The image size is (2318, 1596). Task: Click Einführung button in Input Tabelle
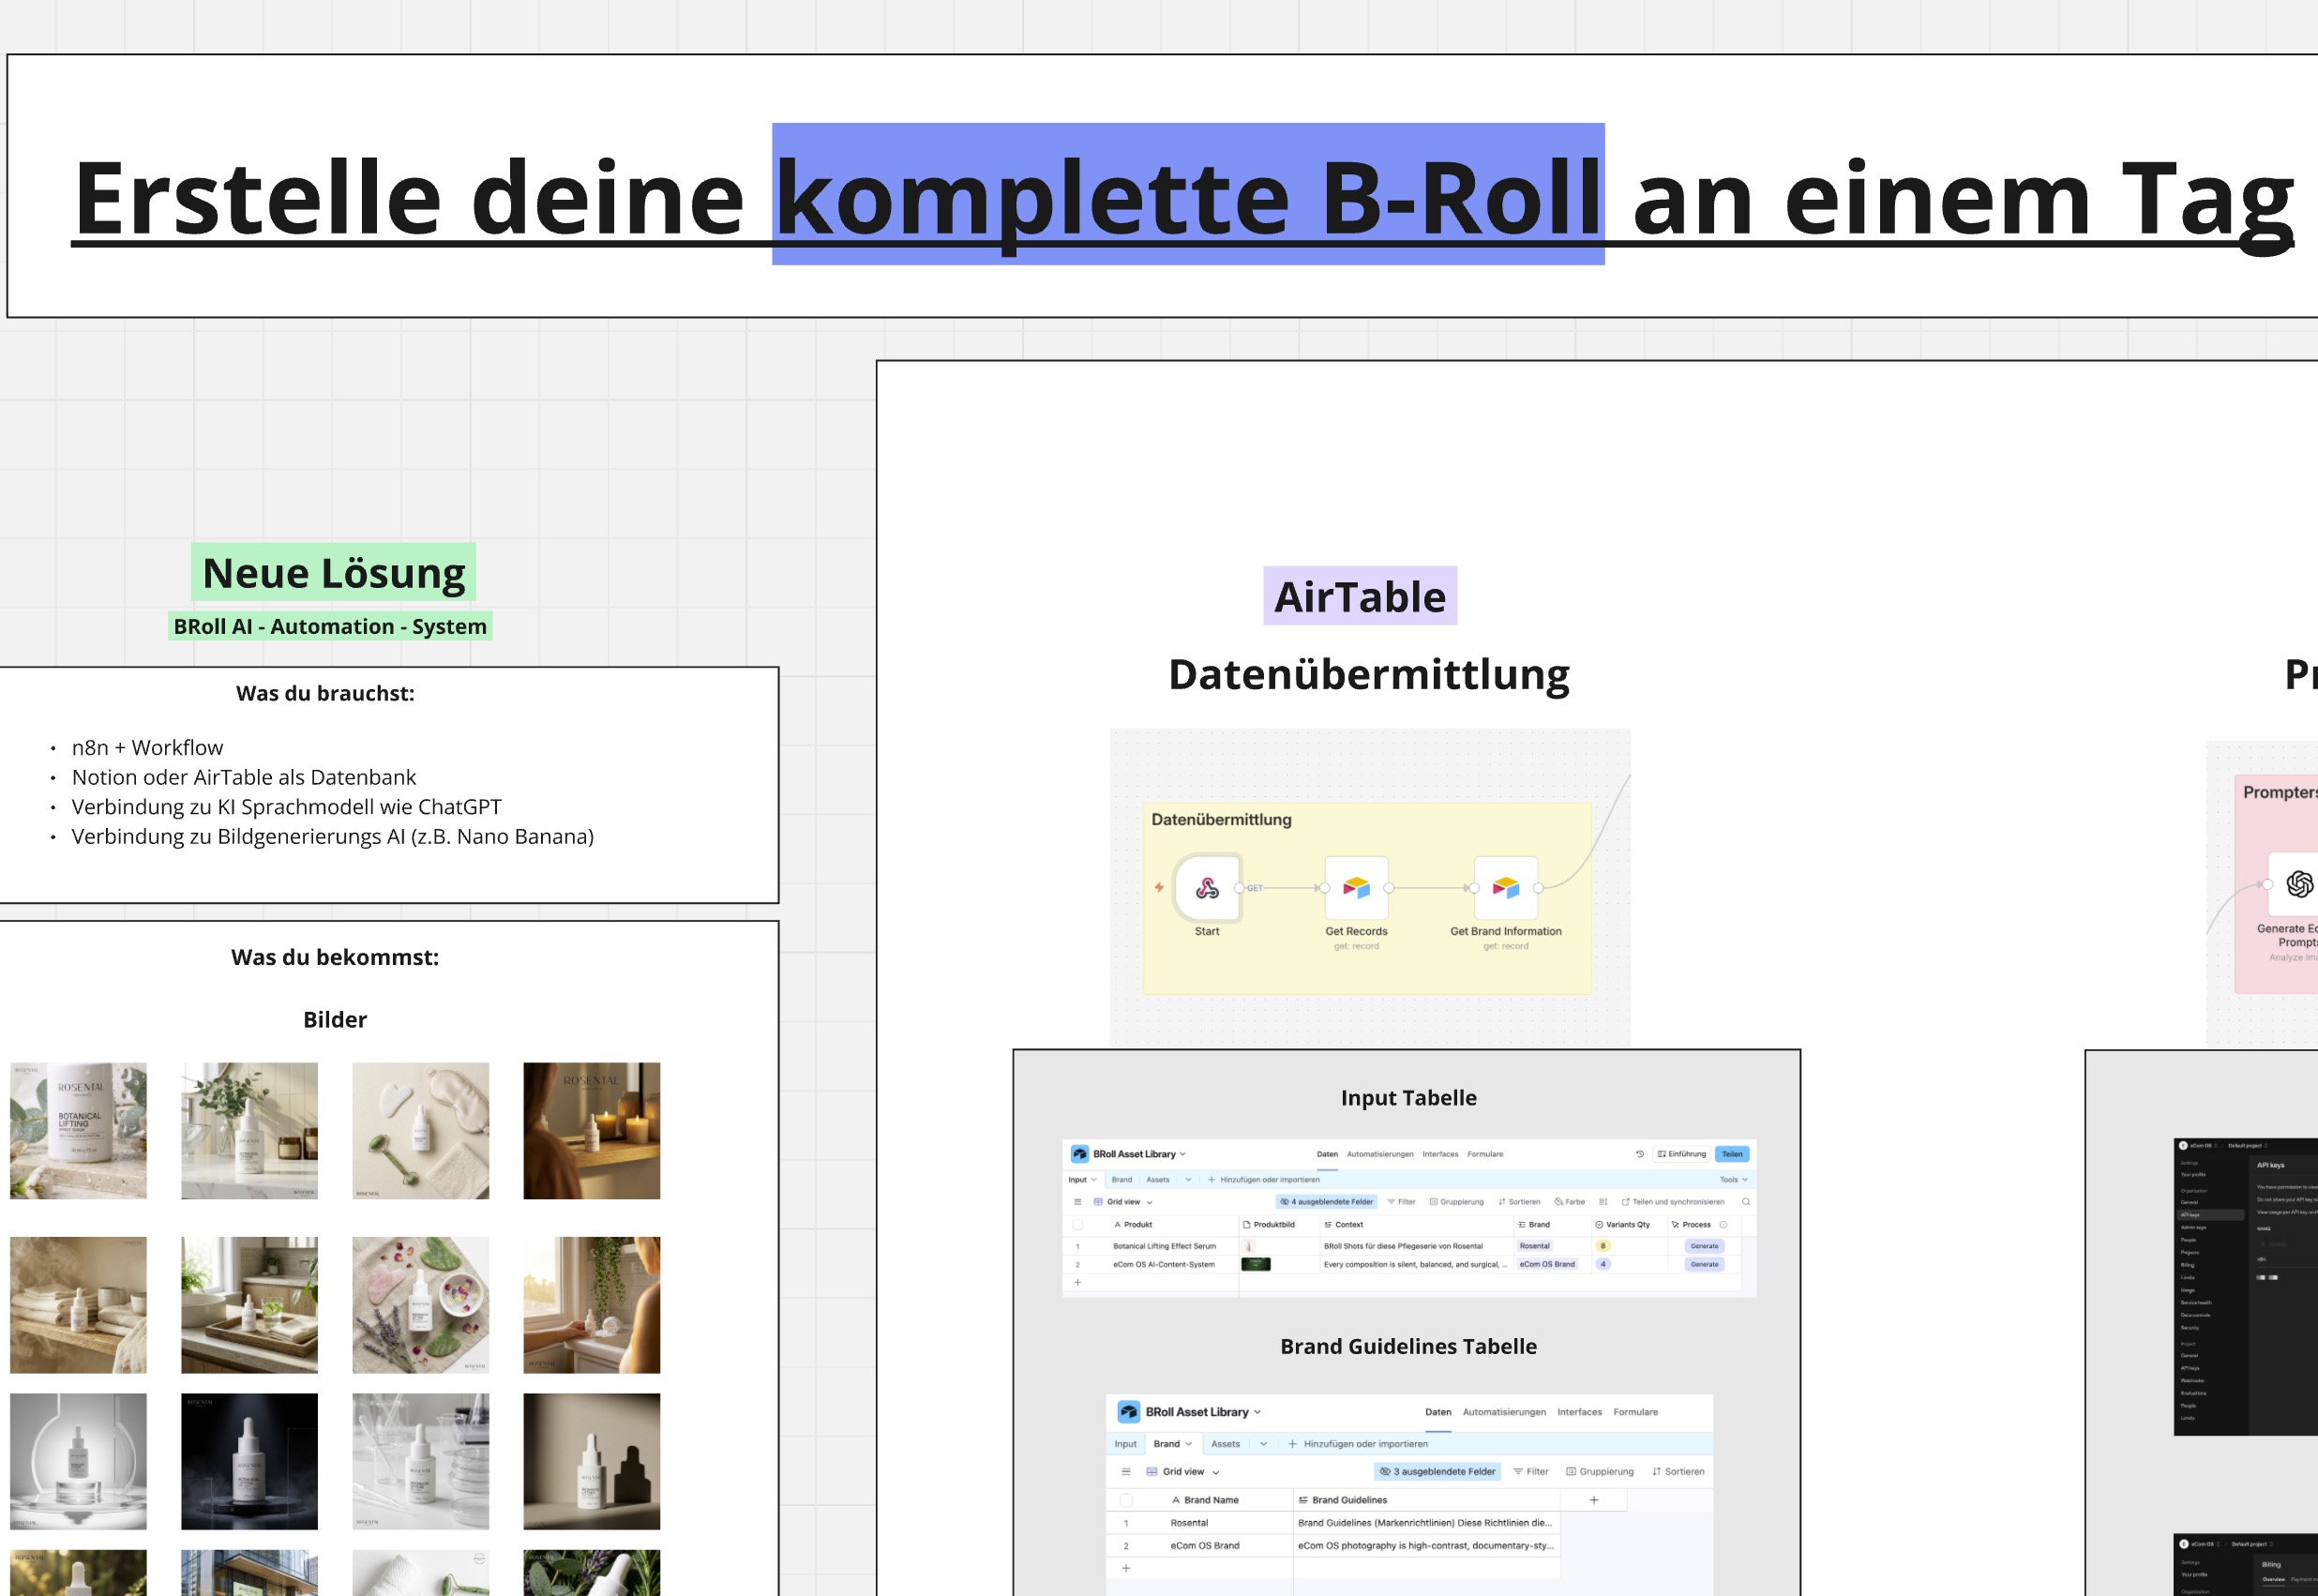(x=1682, y=1154)
